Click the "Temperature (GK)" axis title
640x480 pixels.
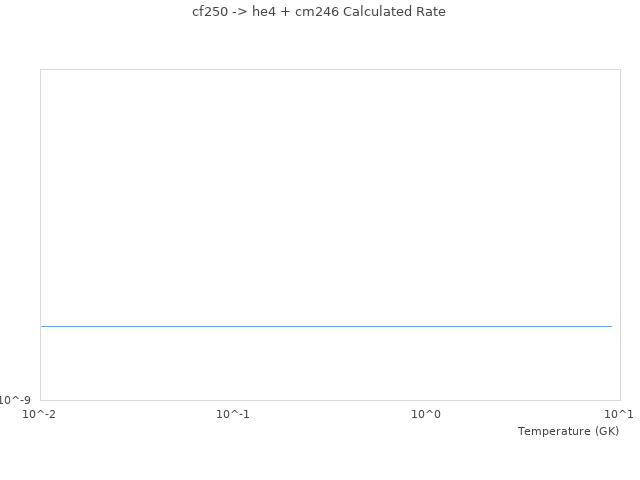click(x=568, y=431)
